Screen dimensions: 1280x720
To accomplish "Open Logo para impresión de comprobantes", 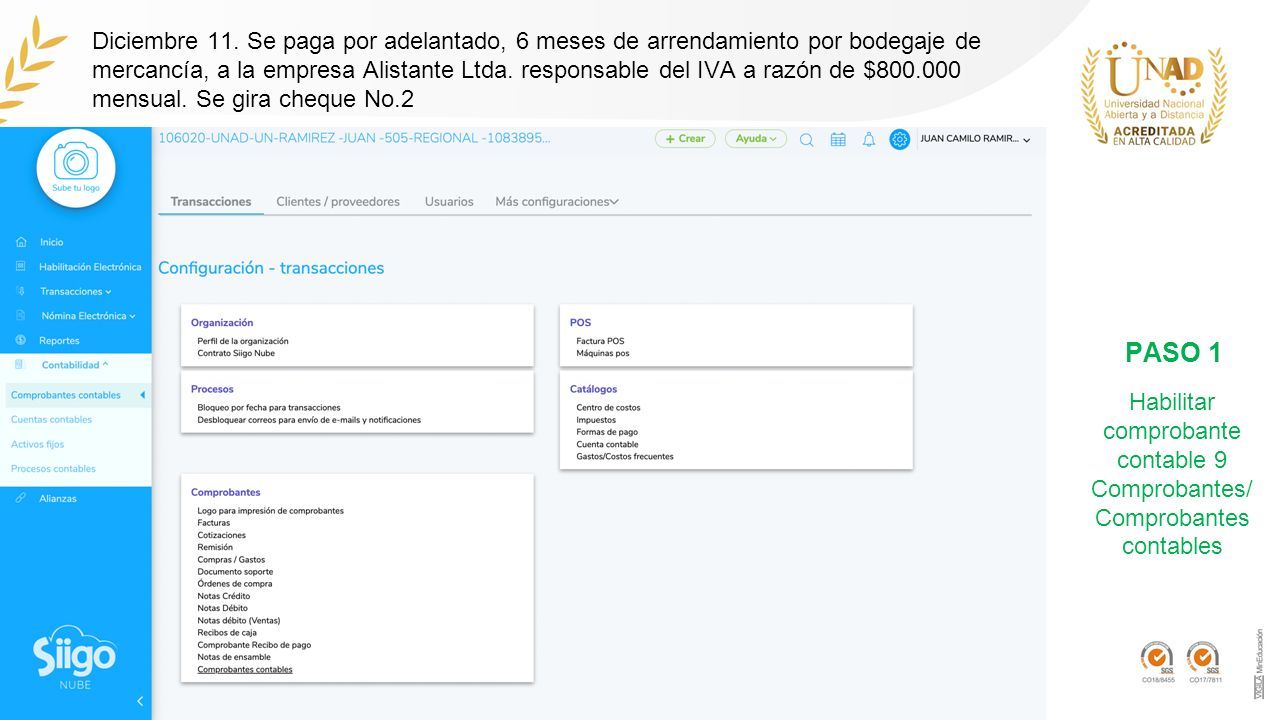I will tap(270, 511).
